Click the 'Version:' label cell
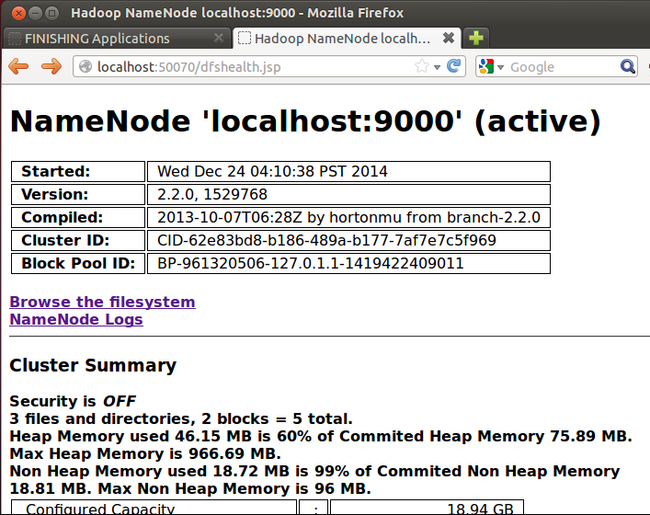The image size is (650, 515). (x=78, y=194)
